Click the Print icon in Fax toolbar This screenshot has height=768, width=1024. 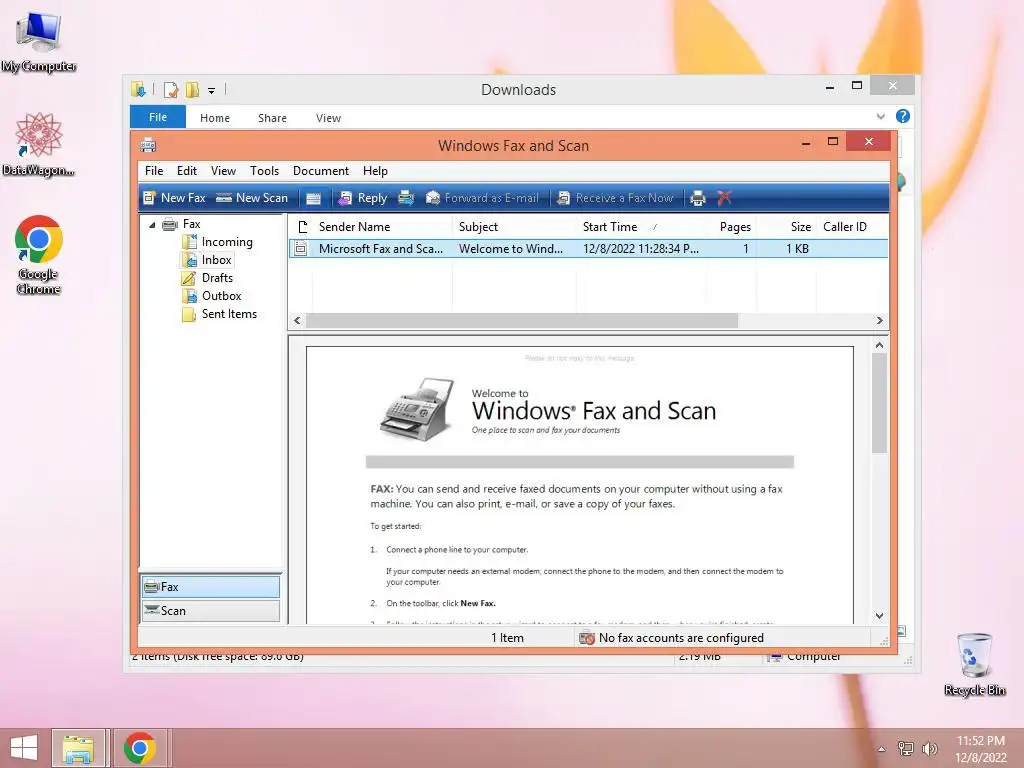point(698,198)
